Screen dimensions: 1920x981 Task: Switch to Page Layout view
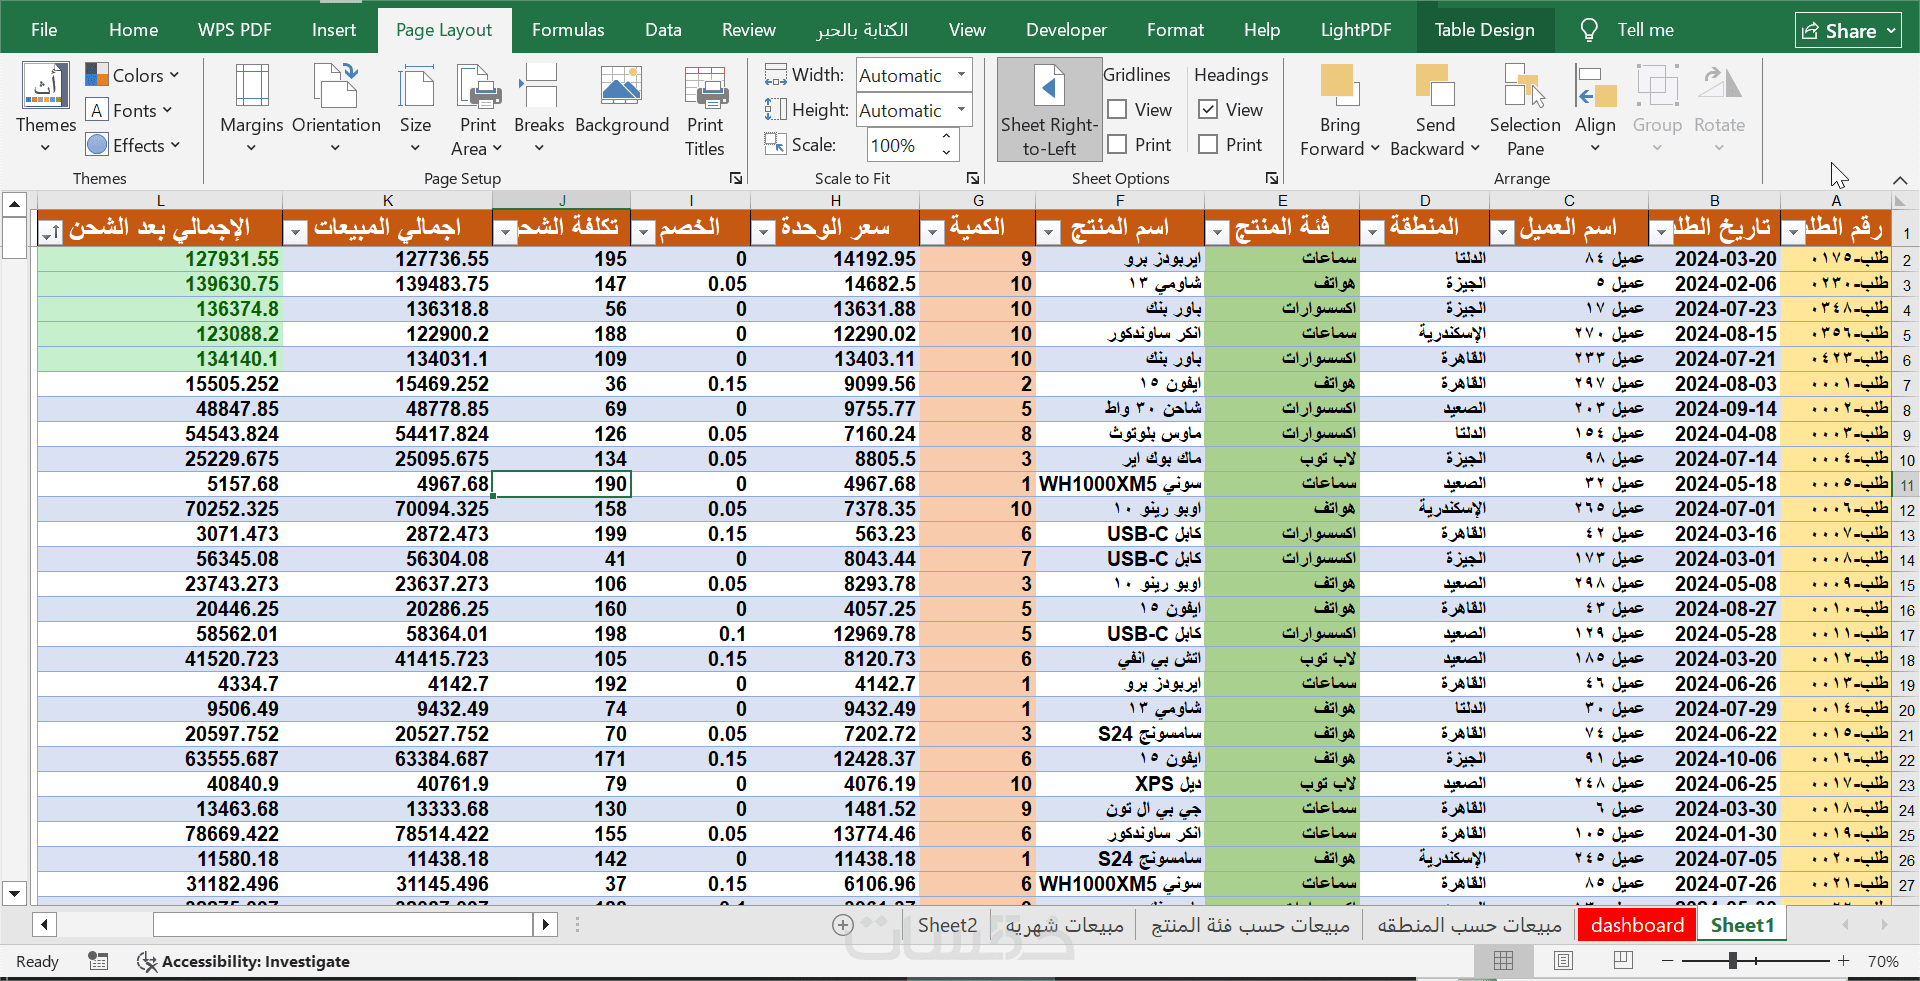(1563, 961)
